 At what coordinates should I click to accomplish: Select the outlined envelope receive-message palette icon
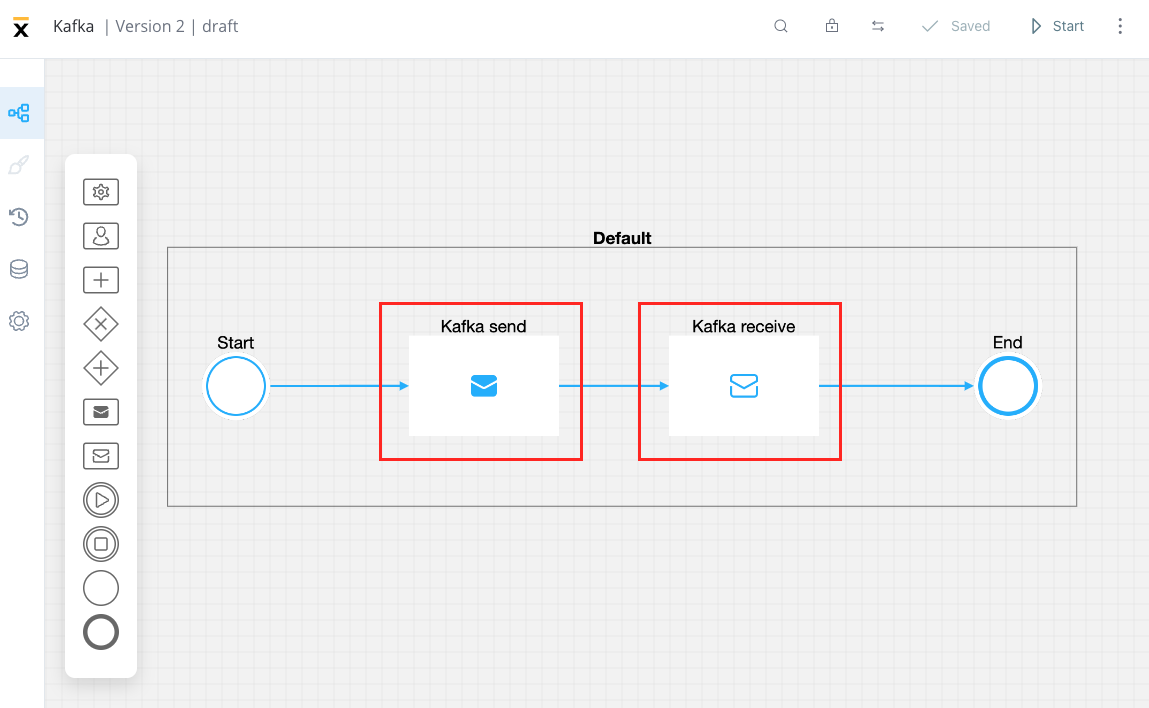pyautogui.click(x=101, y=456)
